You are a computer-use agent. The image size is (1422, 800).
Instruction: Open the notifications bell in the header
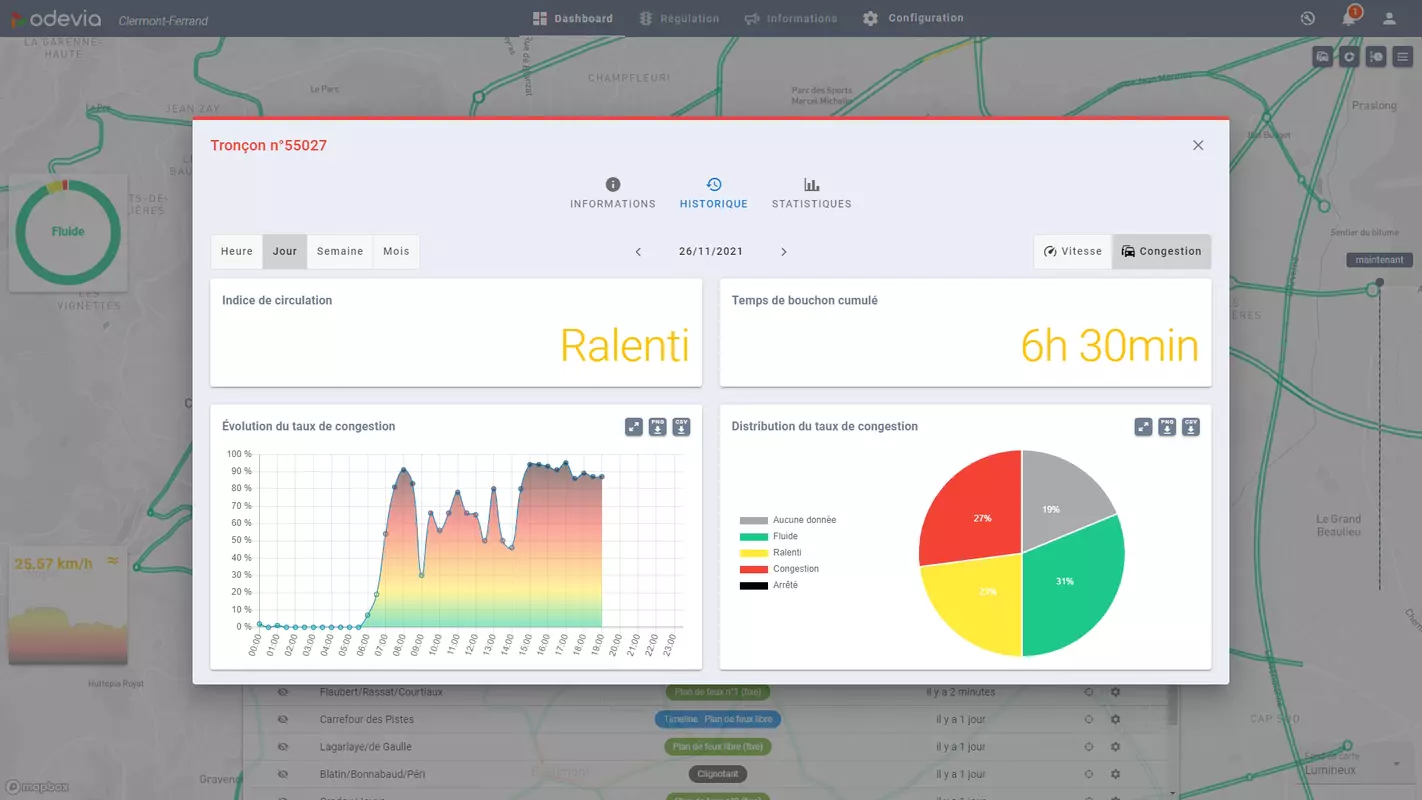pyautogui.click(x=1350, y=18)
